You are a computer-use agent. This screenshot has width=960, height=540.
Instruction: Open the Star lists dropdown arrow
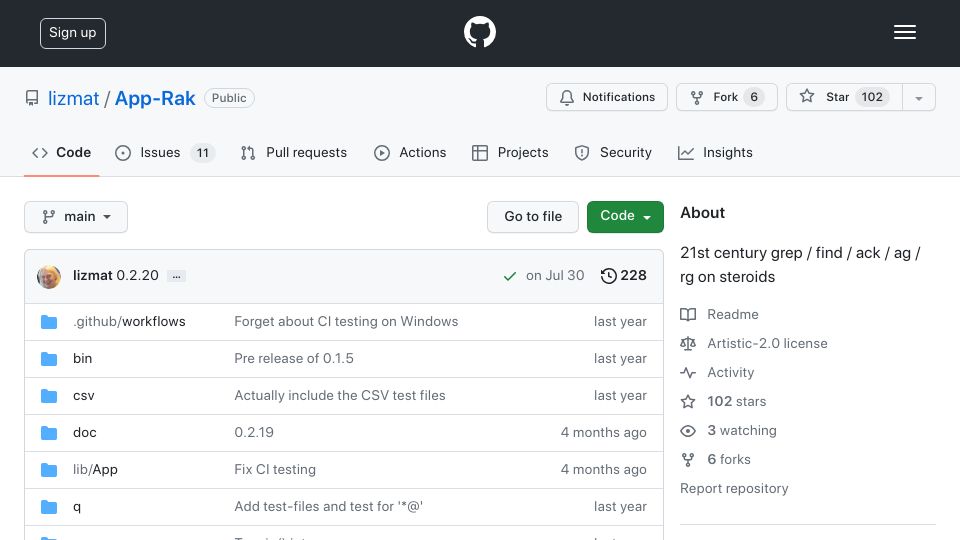(x=918, y=97)
